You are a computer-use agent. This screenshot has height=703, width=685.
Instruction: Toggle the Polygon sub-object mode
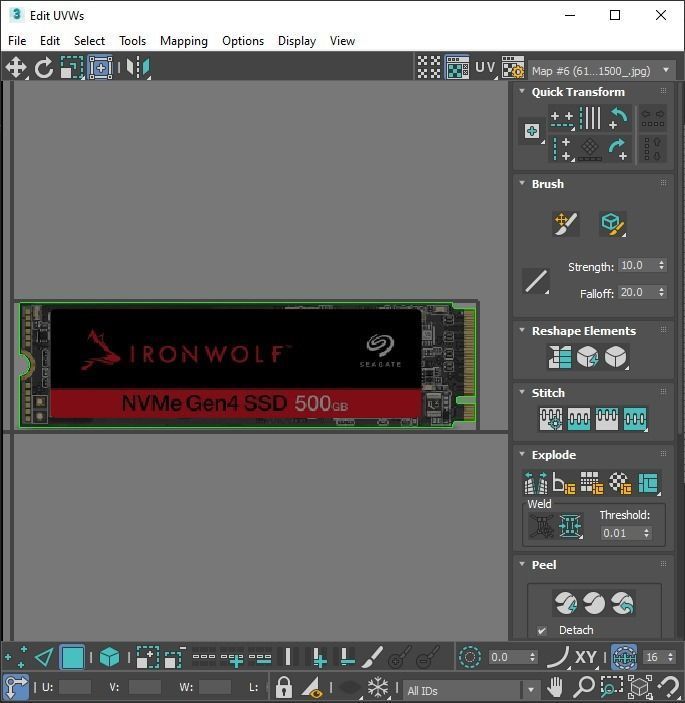click(x=72, y=658)
